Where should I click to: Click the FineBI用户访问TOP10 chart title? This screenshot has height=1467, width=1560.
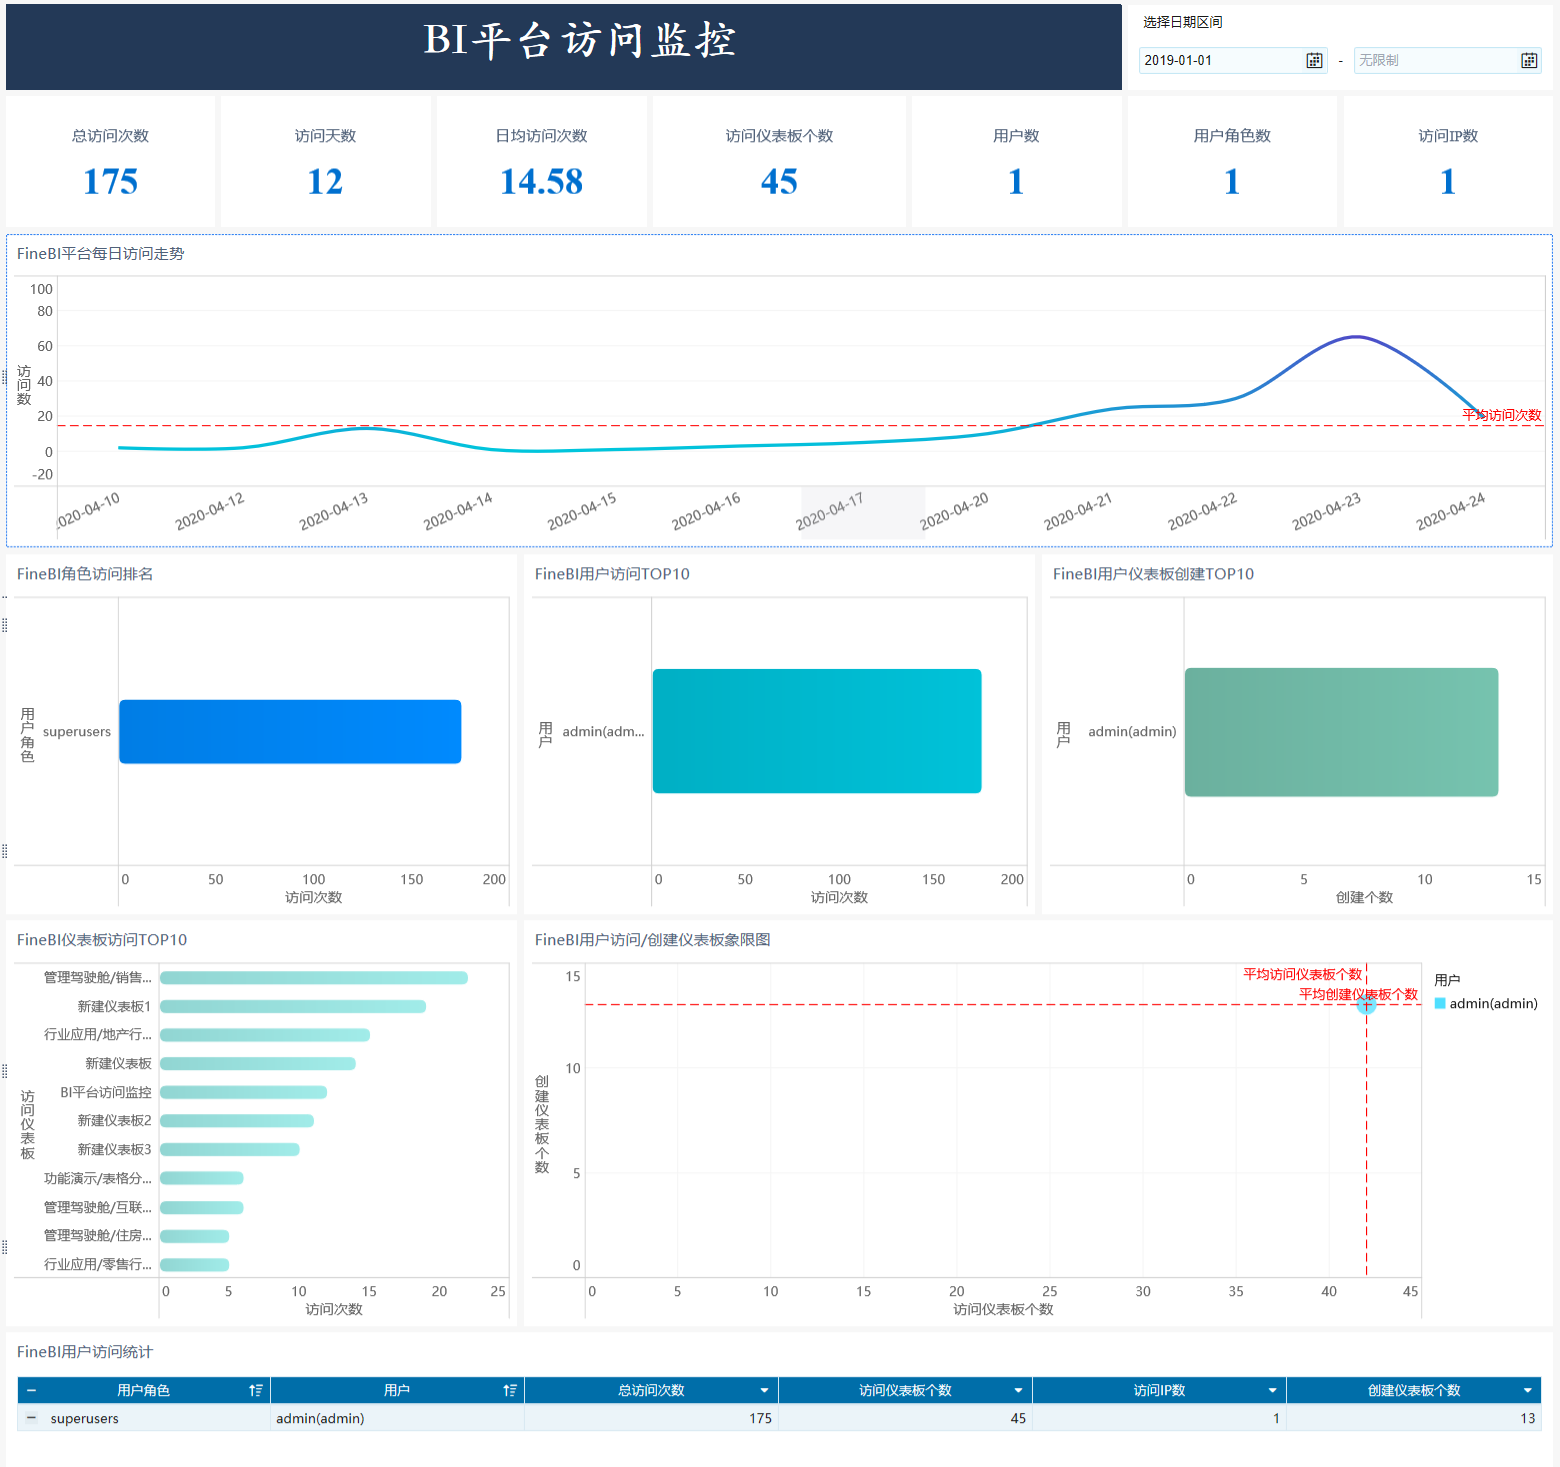[612, 574]
